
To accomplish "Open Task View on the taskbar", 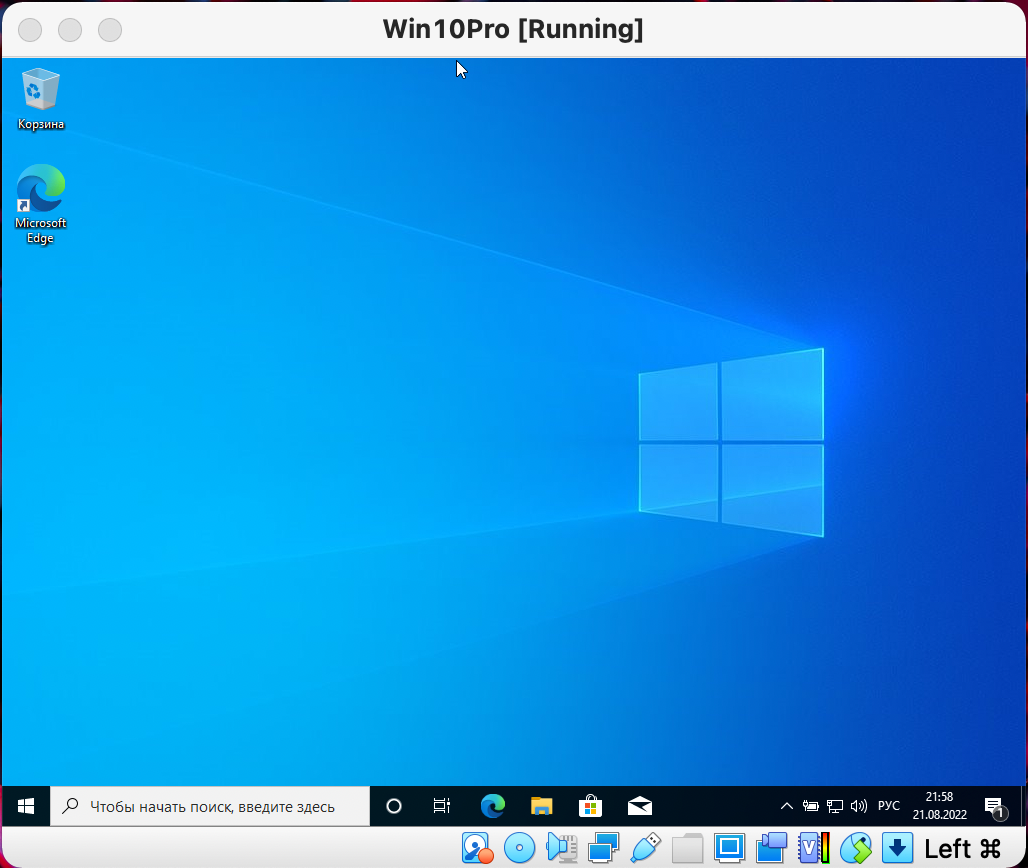I will coord(442,806).
